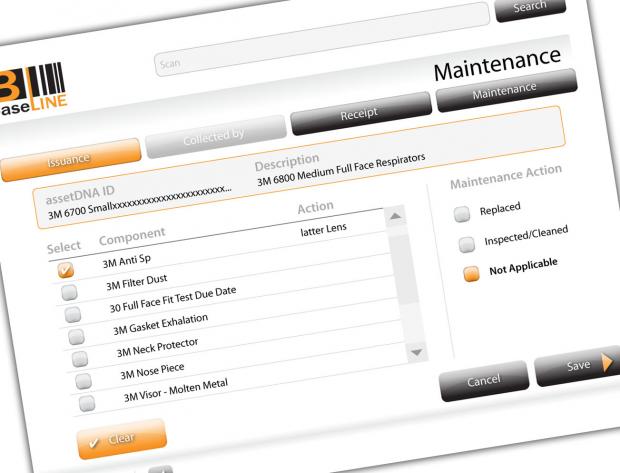This screenshot has height=473, width=620.
Task: Check the 3M Neck Protector checkbox
Action: (x=80, y=359)
